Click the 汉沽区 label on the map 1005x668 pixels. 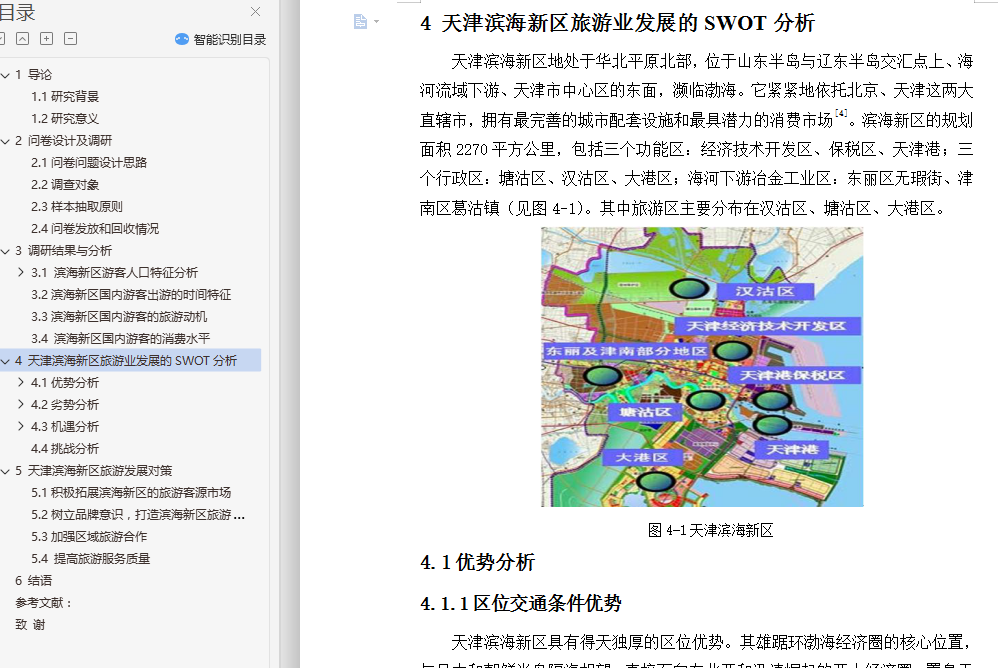click(765, 291)
